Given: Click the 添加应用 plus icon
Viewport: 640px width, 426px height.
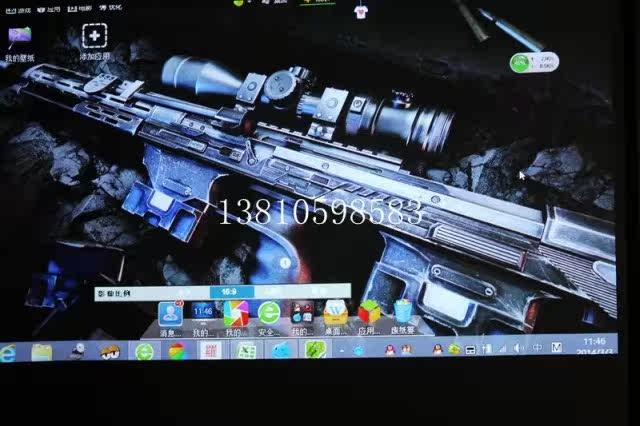Looking at the screenshot, I should click(x=94, y=39).
